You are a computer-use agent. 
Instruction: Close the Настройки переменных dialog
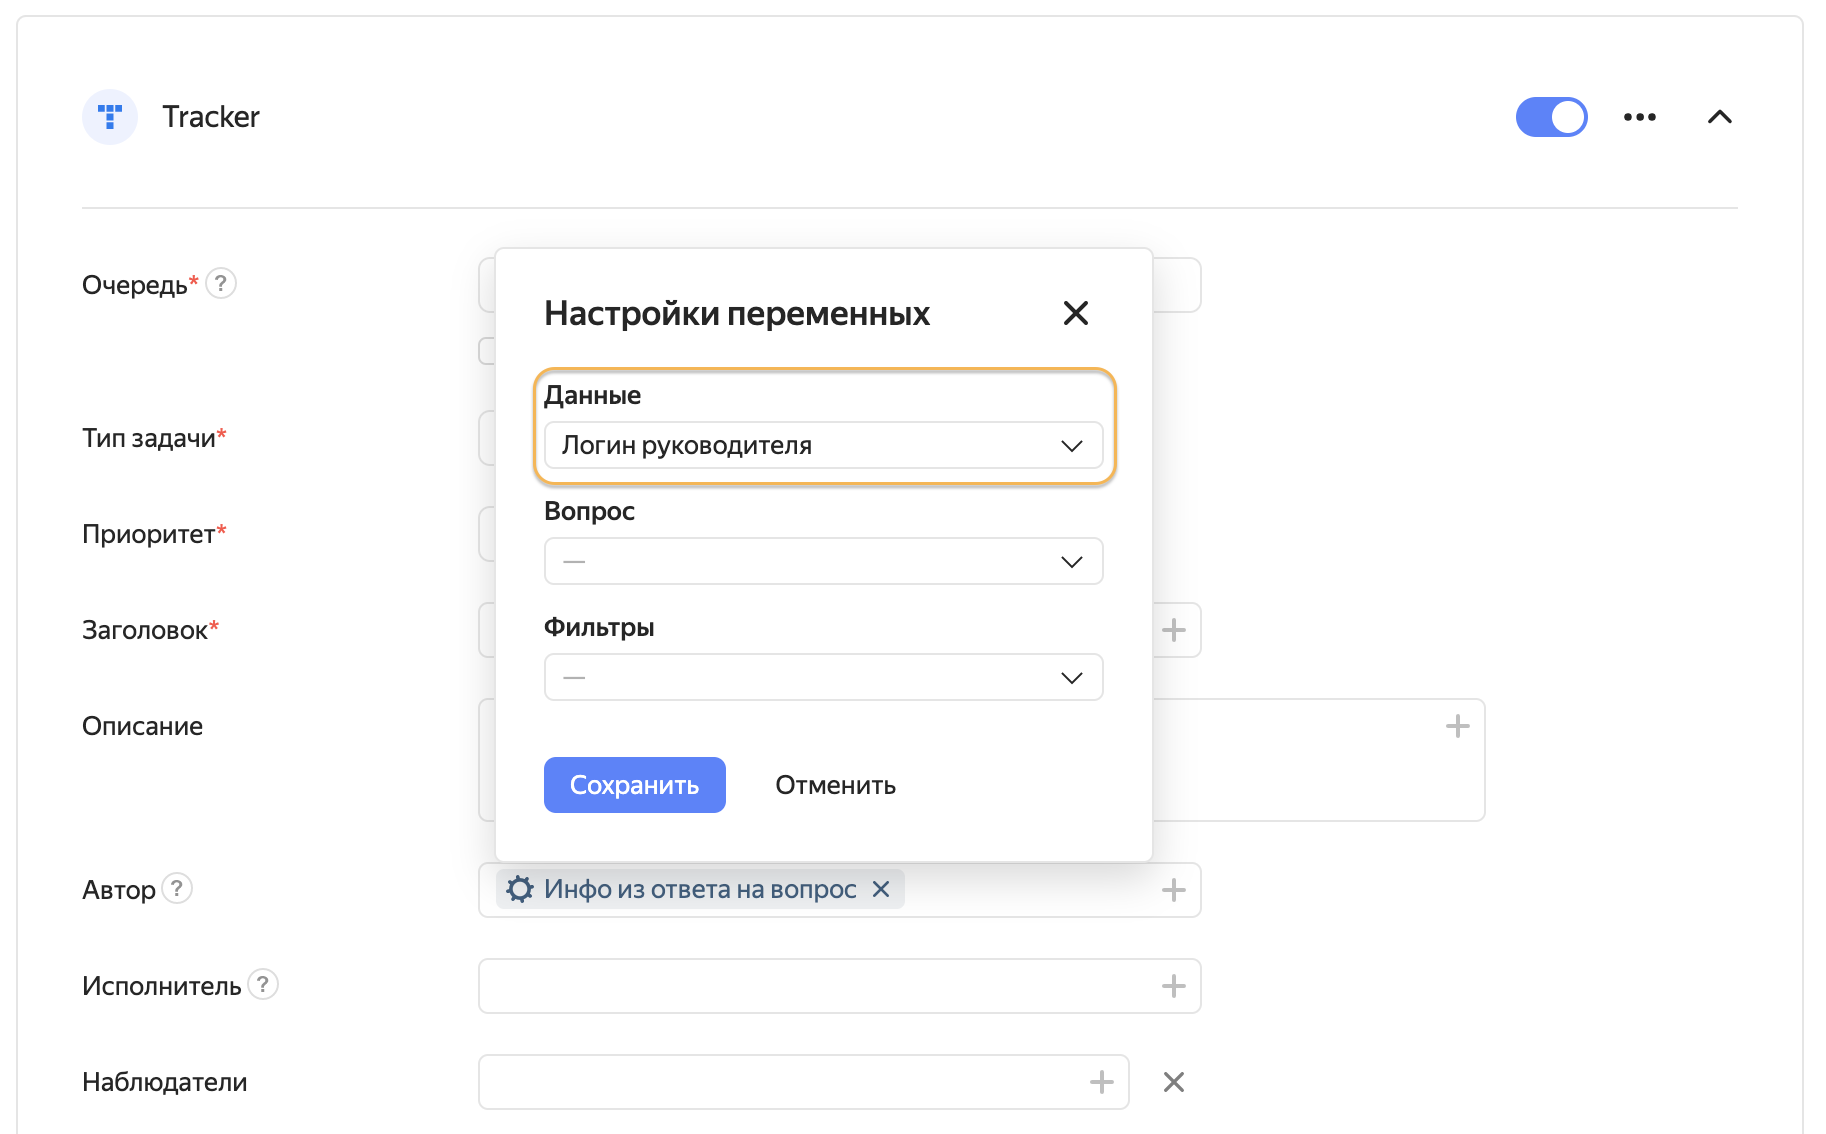(1075, 313)
